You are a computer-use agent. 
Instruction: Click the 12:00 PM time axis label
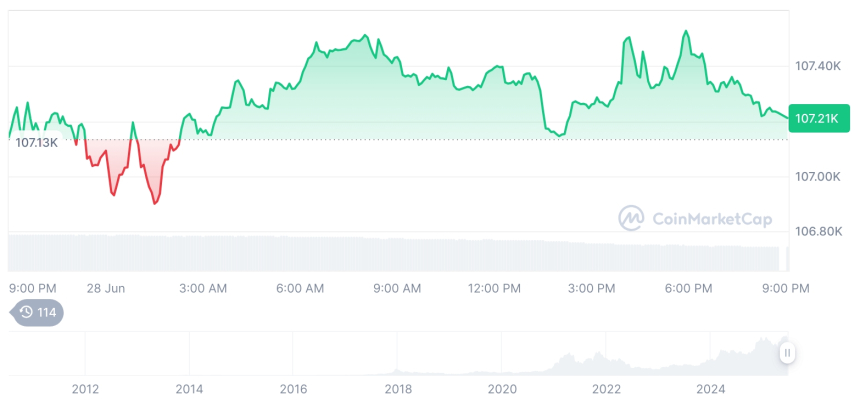coord(494,288)
